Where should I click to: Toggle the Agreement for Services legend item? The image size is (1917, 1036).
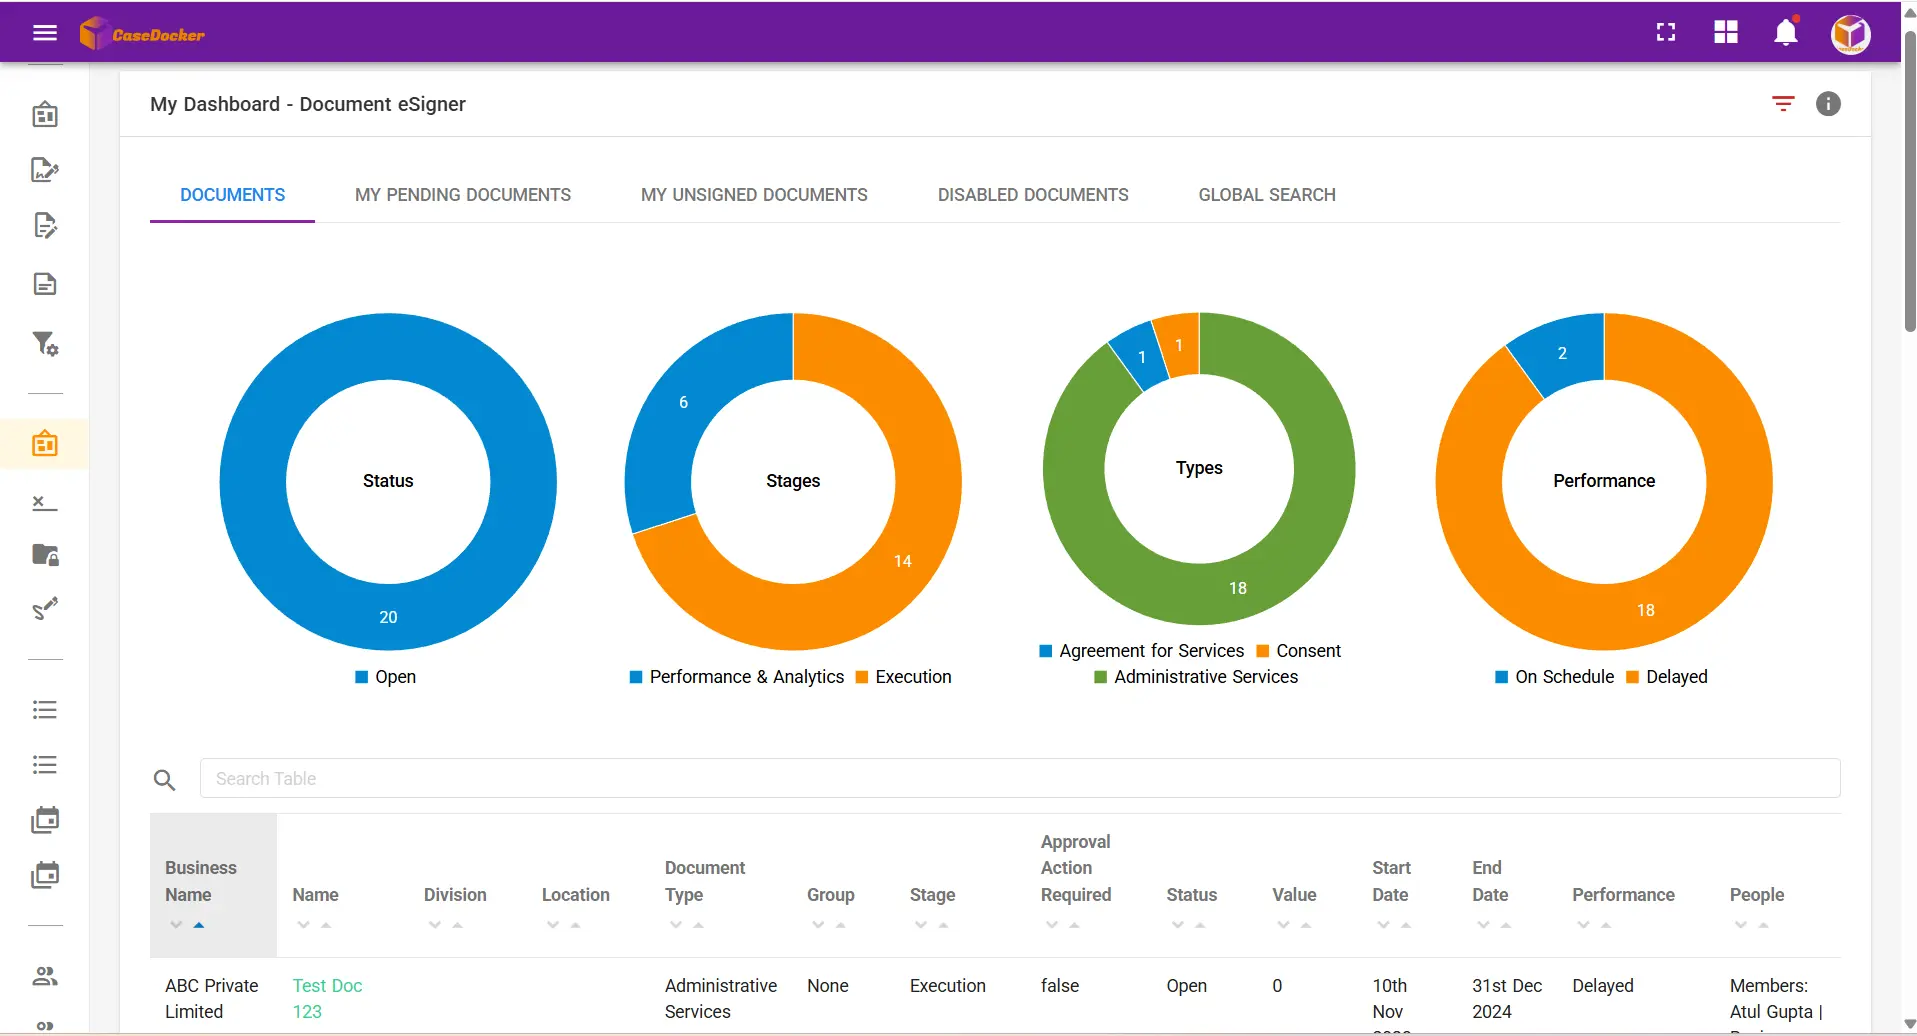point(1142,651)
